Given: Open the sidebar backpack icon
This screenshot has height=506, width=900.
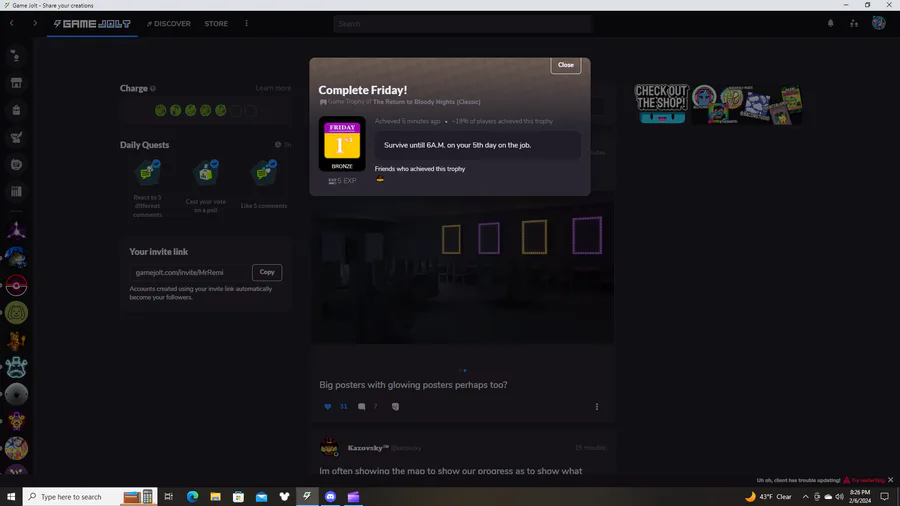Looking at the screenshot, I should (x=16, y=110).
